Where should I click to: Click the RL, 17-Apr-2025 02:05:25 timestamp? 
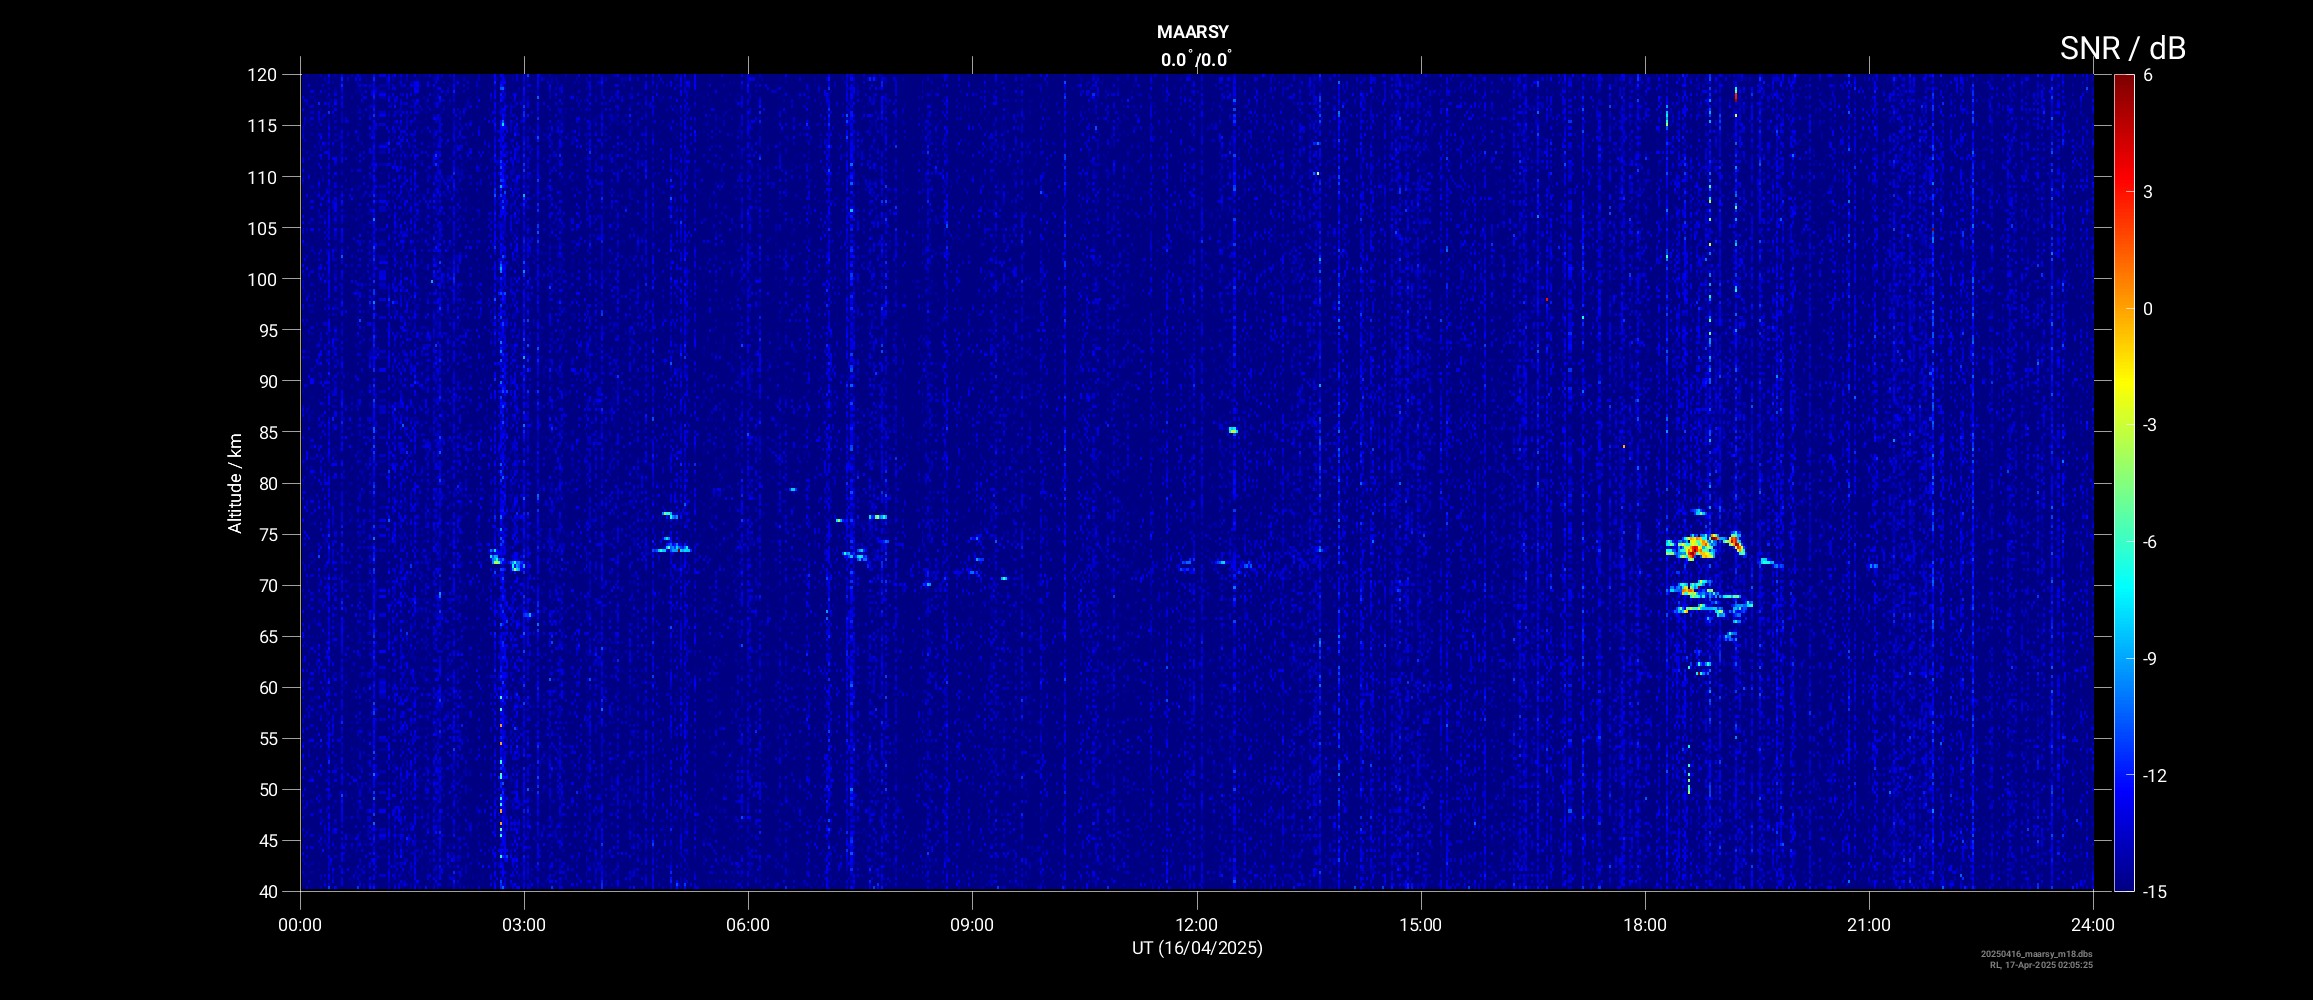[x=2041, y=965]
